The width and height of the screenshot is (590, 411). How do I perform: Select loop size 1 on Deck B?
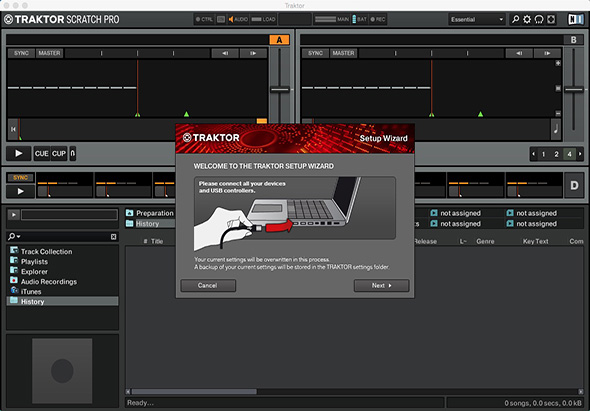coord(543,154)
